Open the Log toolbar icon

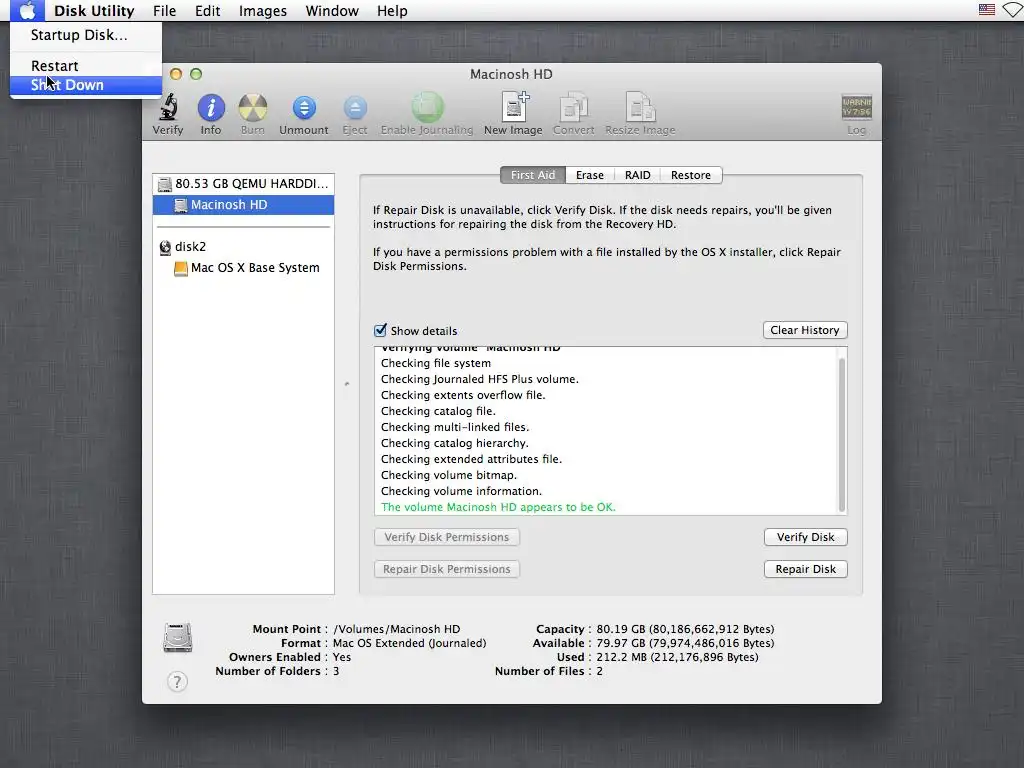point(856,107)
